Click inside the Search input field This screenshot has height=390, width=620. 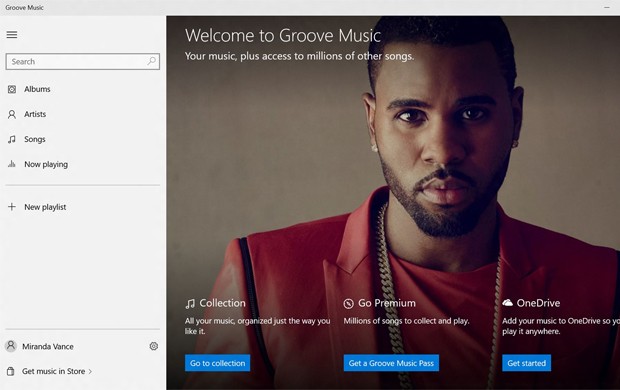[x=83, y=62]
